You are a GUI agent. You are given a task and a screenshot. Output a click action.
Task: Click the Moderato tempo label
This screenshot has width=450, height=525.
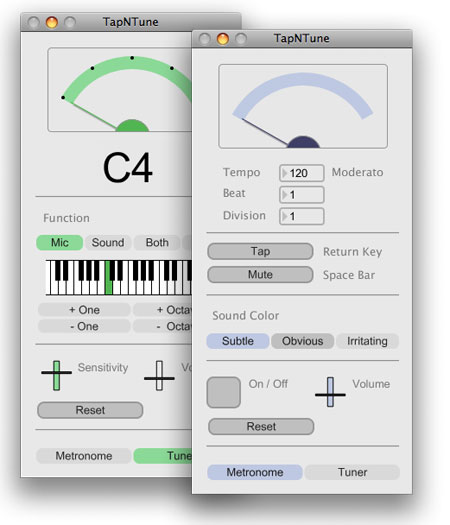coord(357,172)
